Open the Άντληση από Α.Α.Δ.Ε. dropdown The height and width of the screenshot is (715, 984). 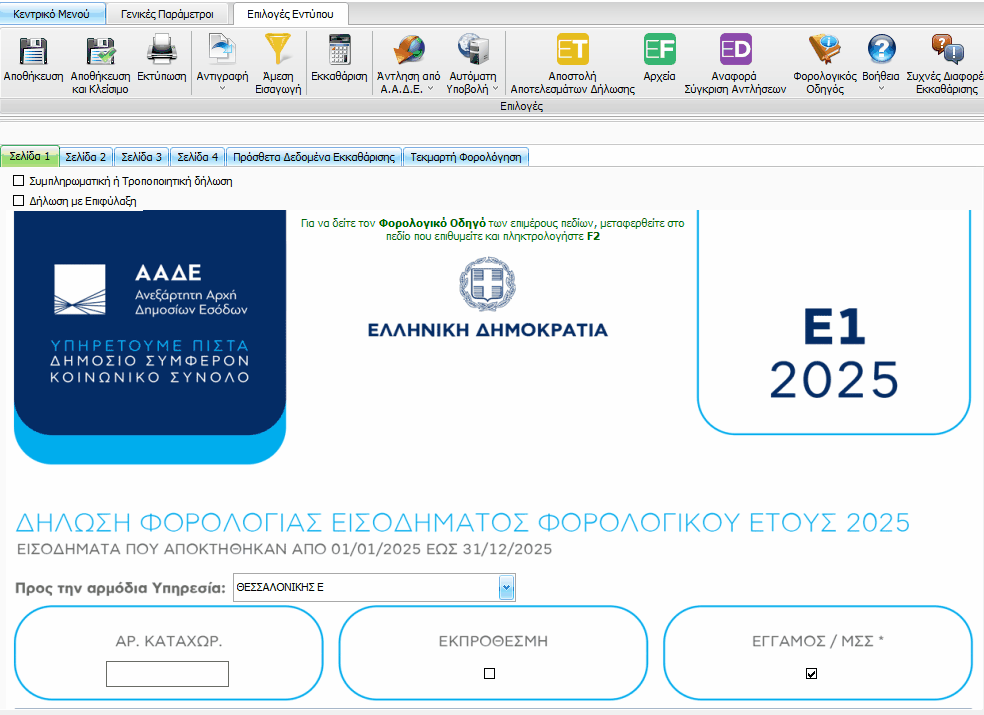tap(430, 88)
